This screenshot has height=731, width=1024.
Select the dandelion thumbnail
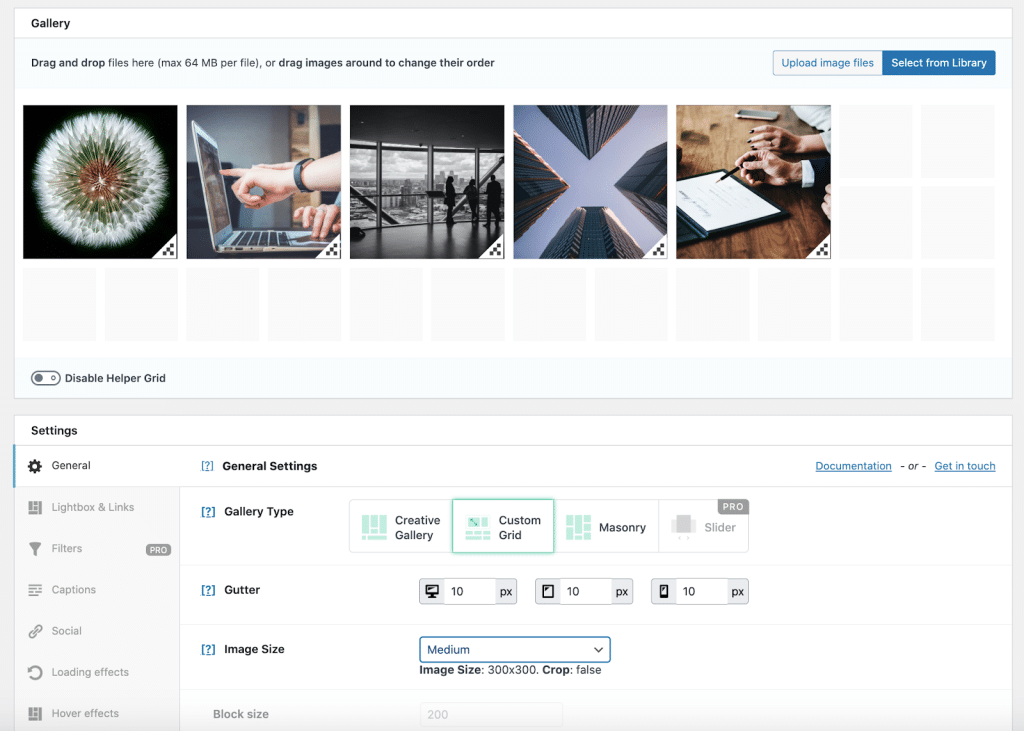pyautogui.click(x=100, y=182)
